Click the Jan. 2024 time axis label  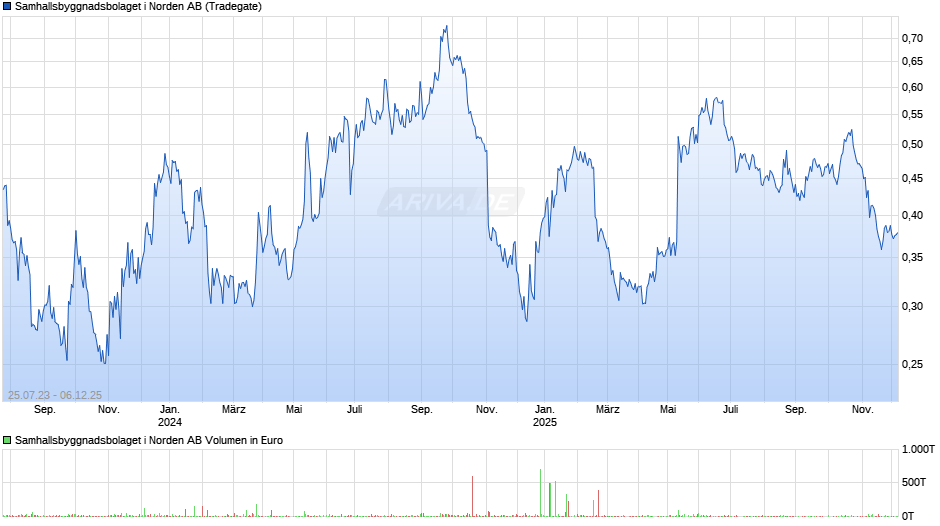tap(170, 416)
